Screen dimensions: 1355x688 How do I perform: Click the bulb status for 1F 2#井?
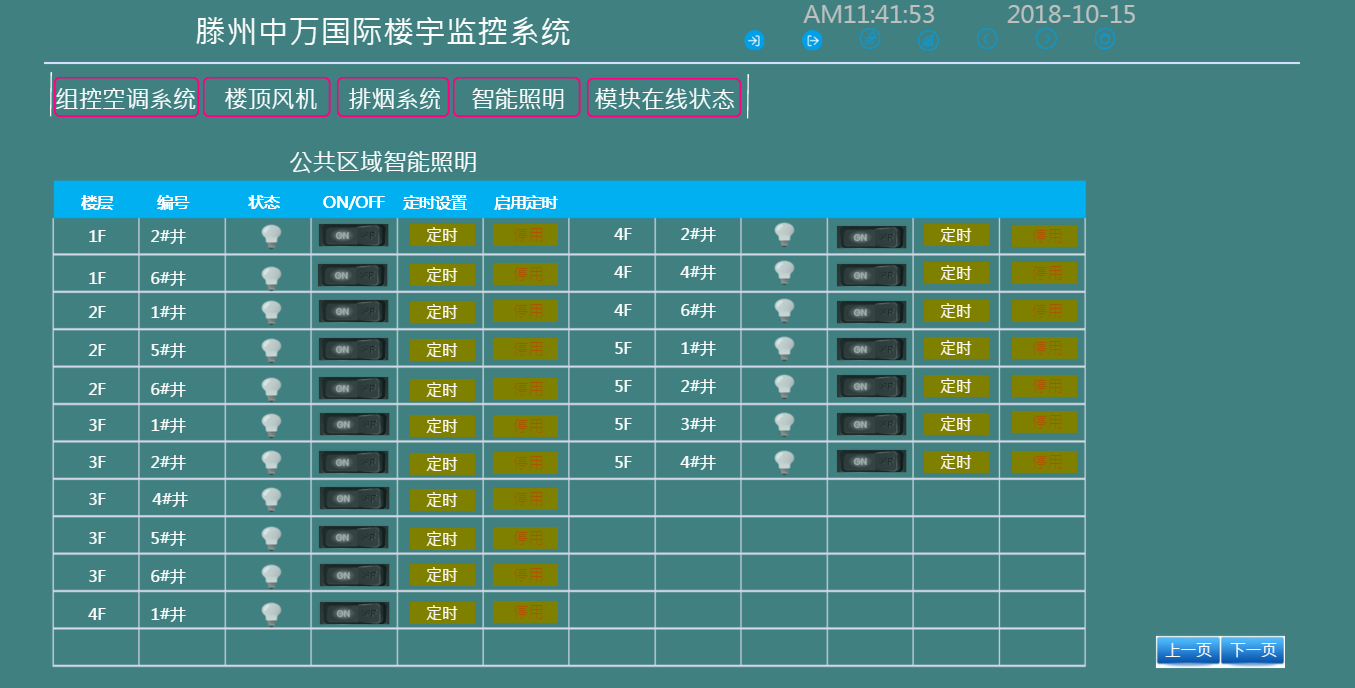(x=271, y=236)
